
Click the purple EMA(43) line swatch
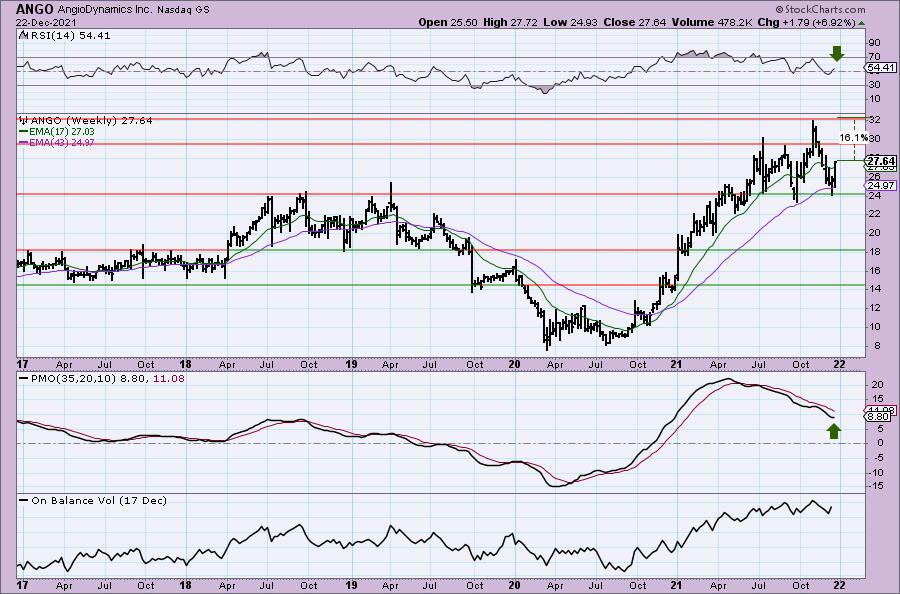coord(23,142)
